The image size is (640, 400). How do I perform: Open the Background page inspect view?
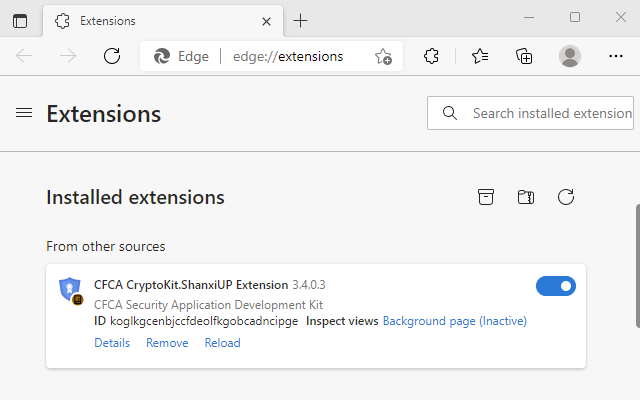(x=454, y=321)
